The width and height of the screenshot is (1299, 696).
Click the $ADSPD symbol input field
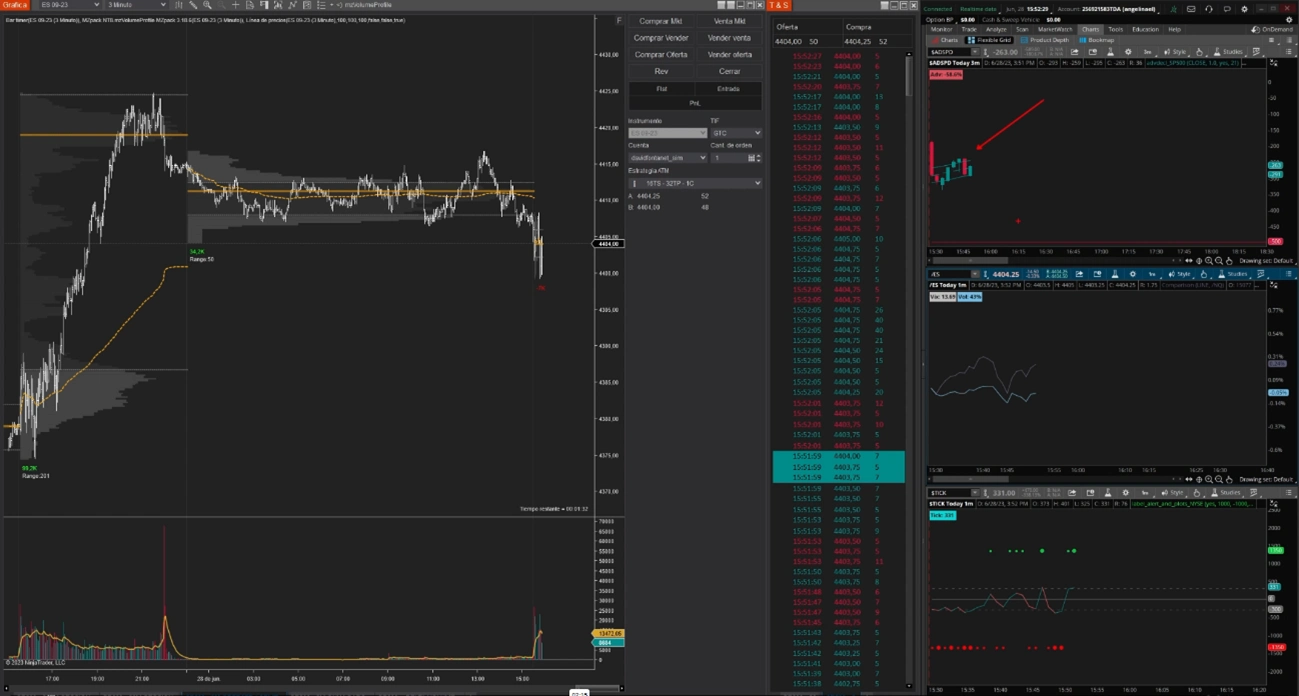pyautogui.click(x=949, y=52)
